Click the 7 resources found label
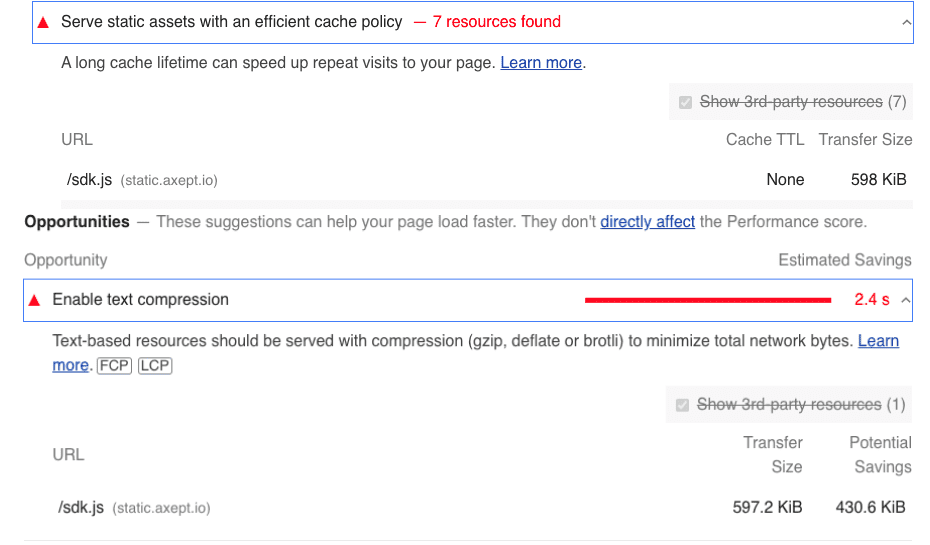 coord(496,22)
